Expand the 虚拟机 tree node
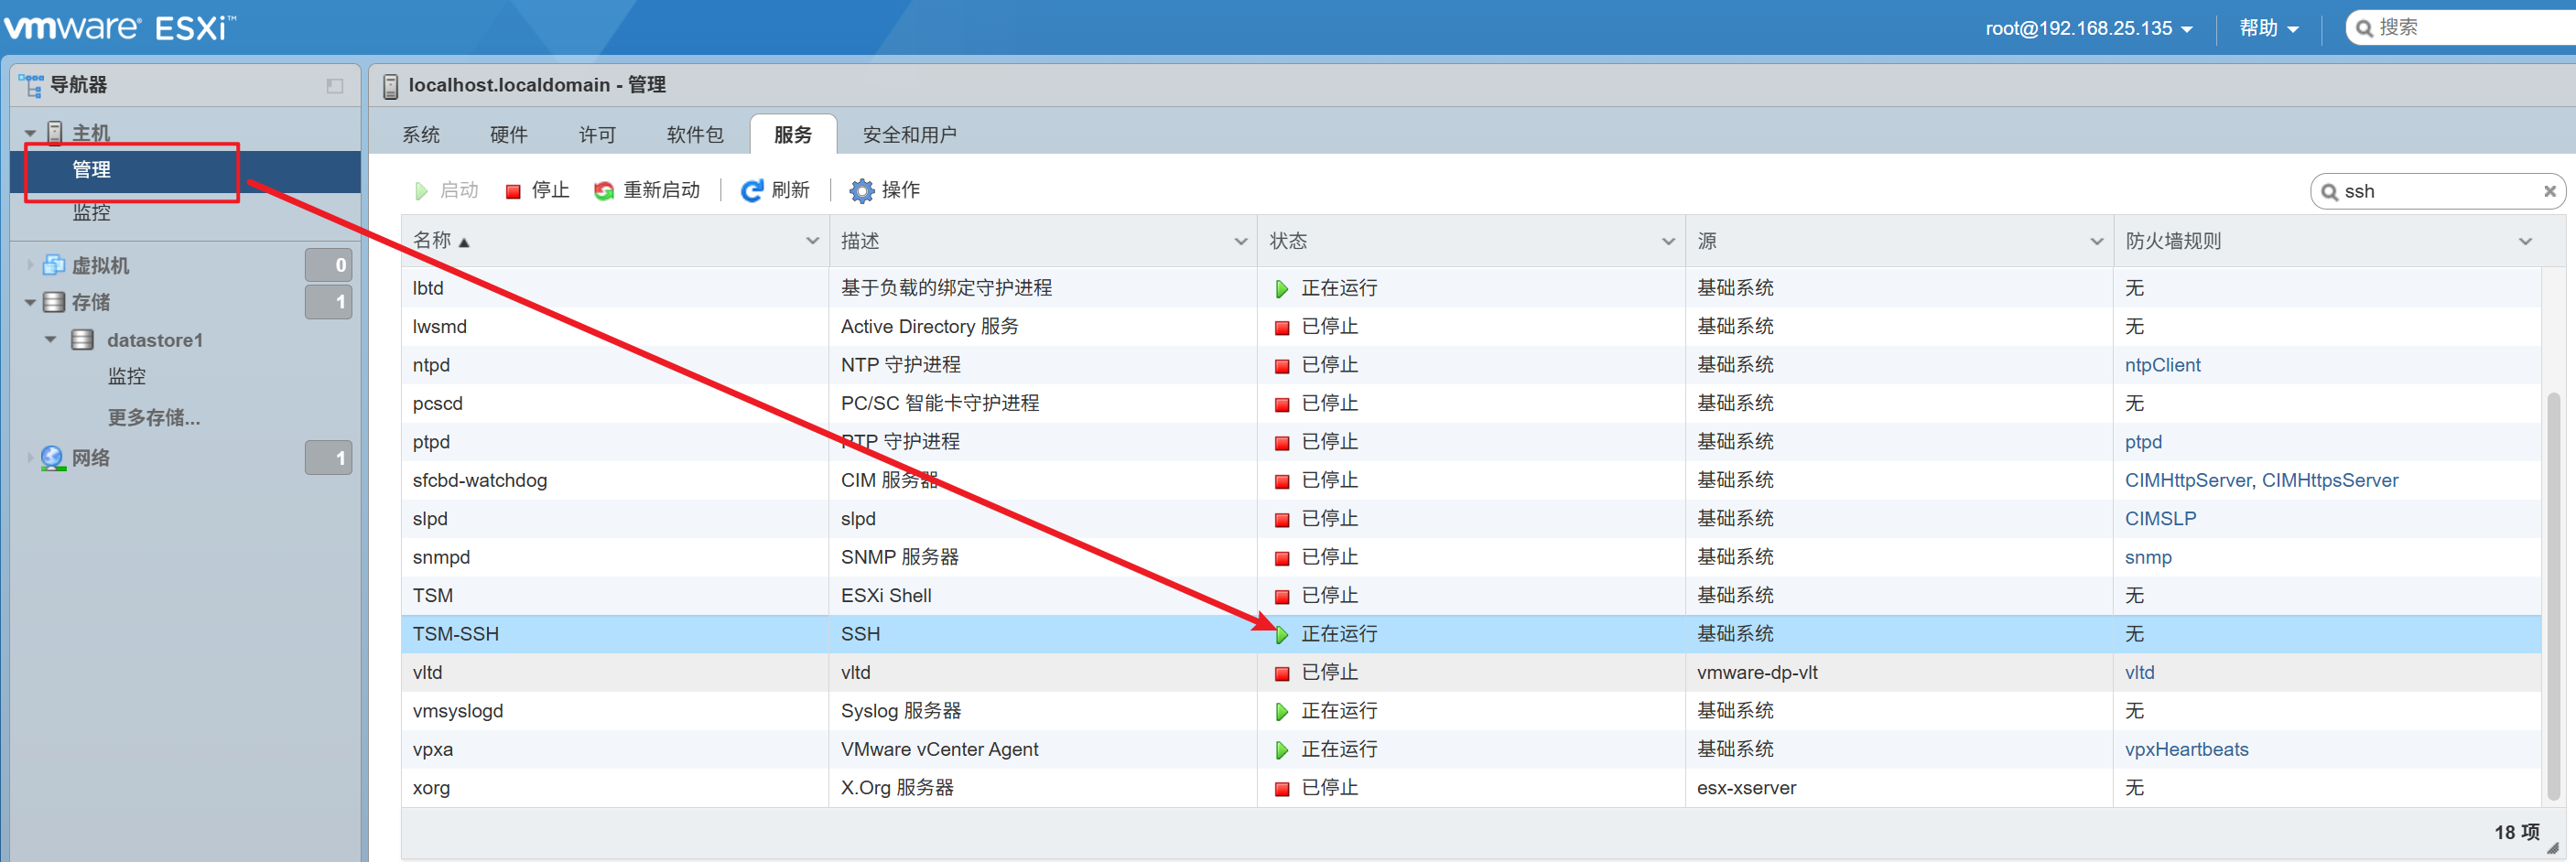Image resolution: width=2576 pixels, height=862 pixels. 30,265
